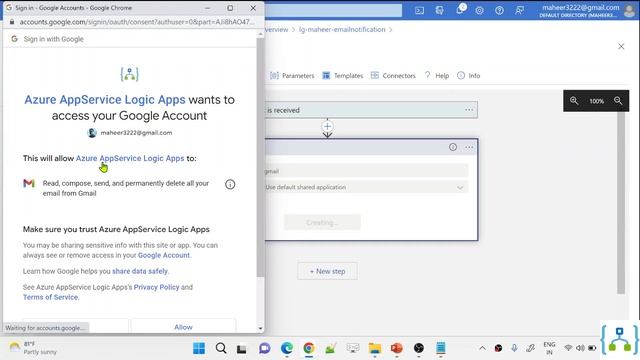Close the Azure designer blade

621,47
